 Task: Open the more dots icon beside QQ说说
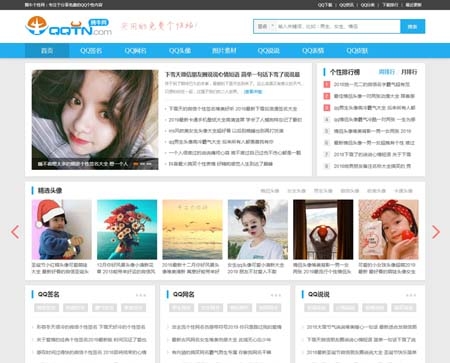411,295
